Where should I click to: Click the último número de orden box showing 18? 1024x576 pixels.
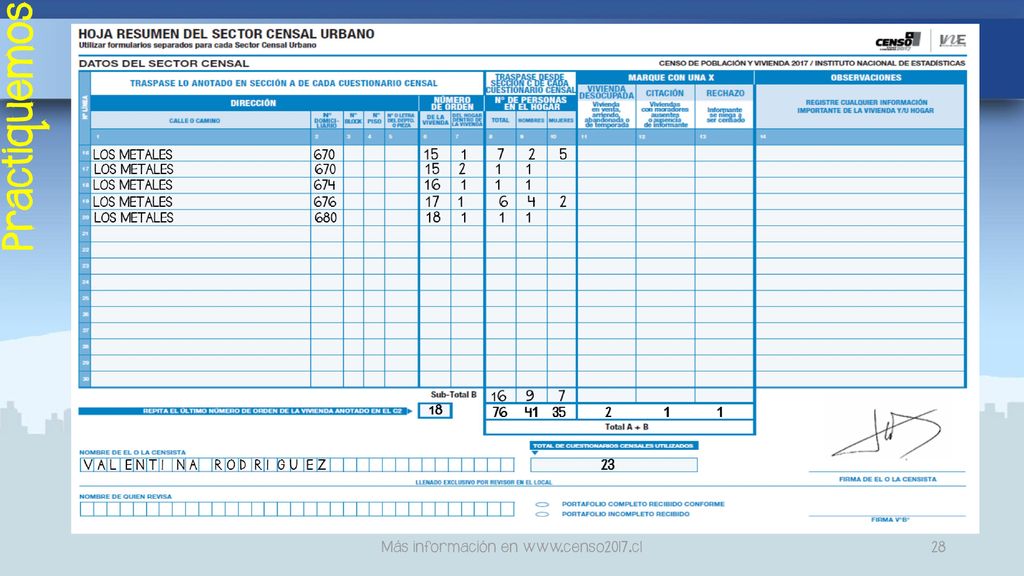435,411
